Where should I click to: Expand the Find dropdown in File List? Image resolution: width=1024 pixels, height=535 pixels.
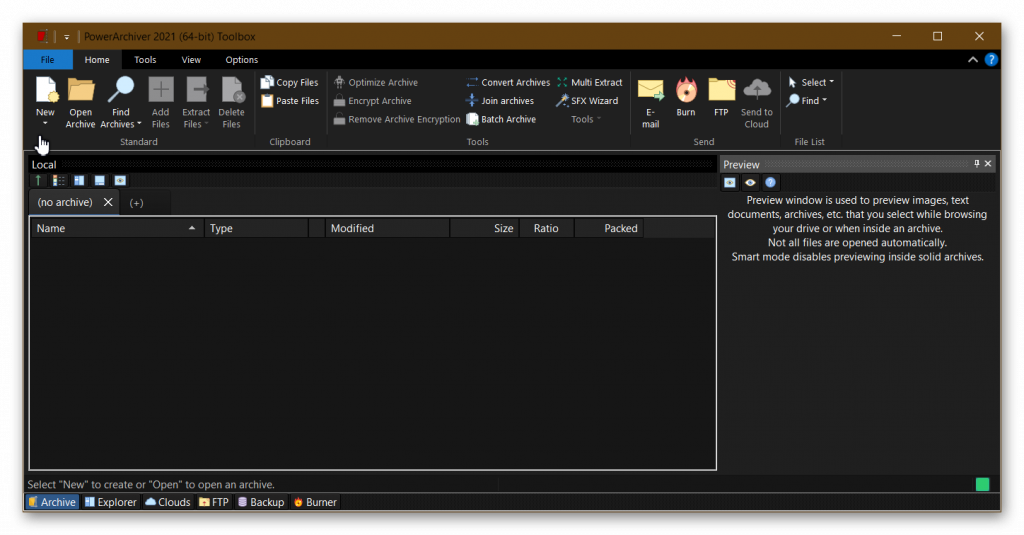click(808, 101)
